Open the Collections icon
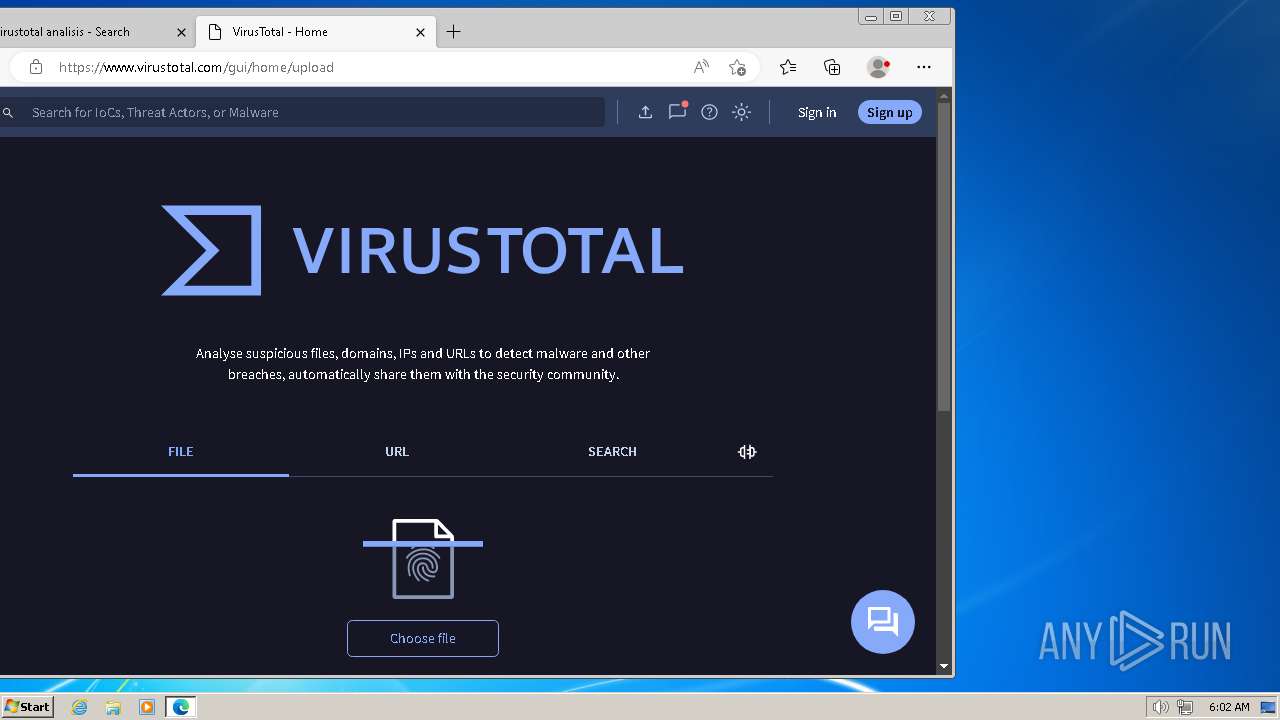Viewport: 1280px width, 720px height. [832, 67]
